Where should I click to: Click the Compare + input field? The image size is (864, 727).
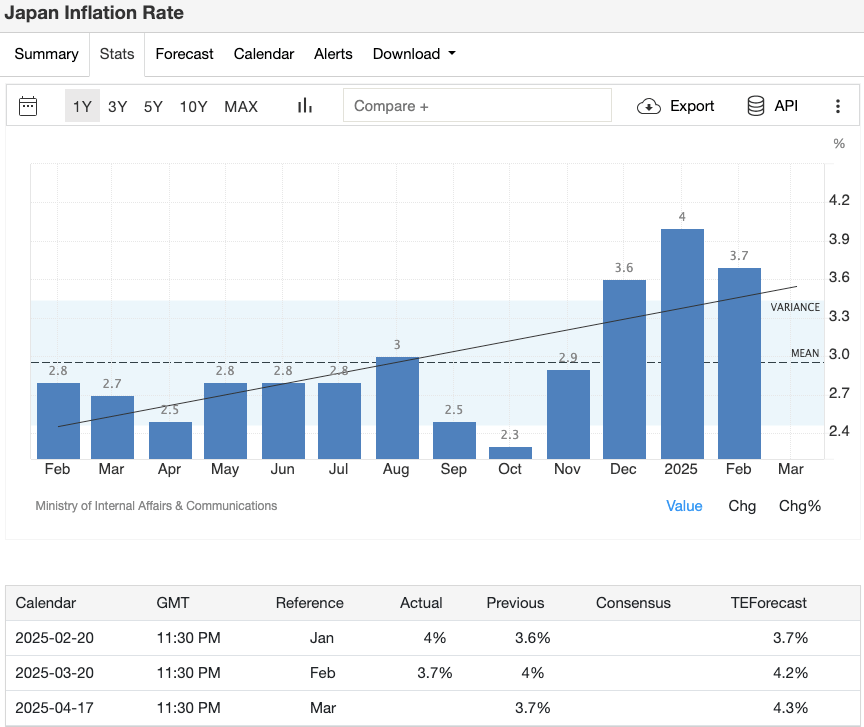(x=477, y=106)
